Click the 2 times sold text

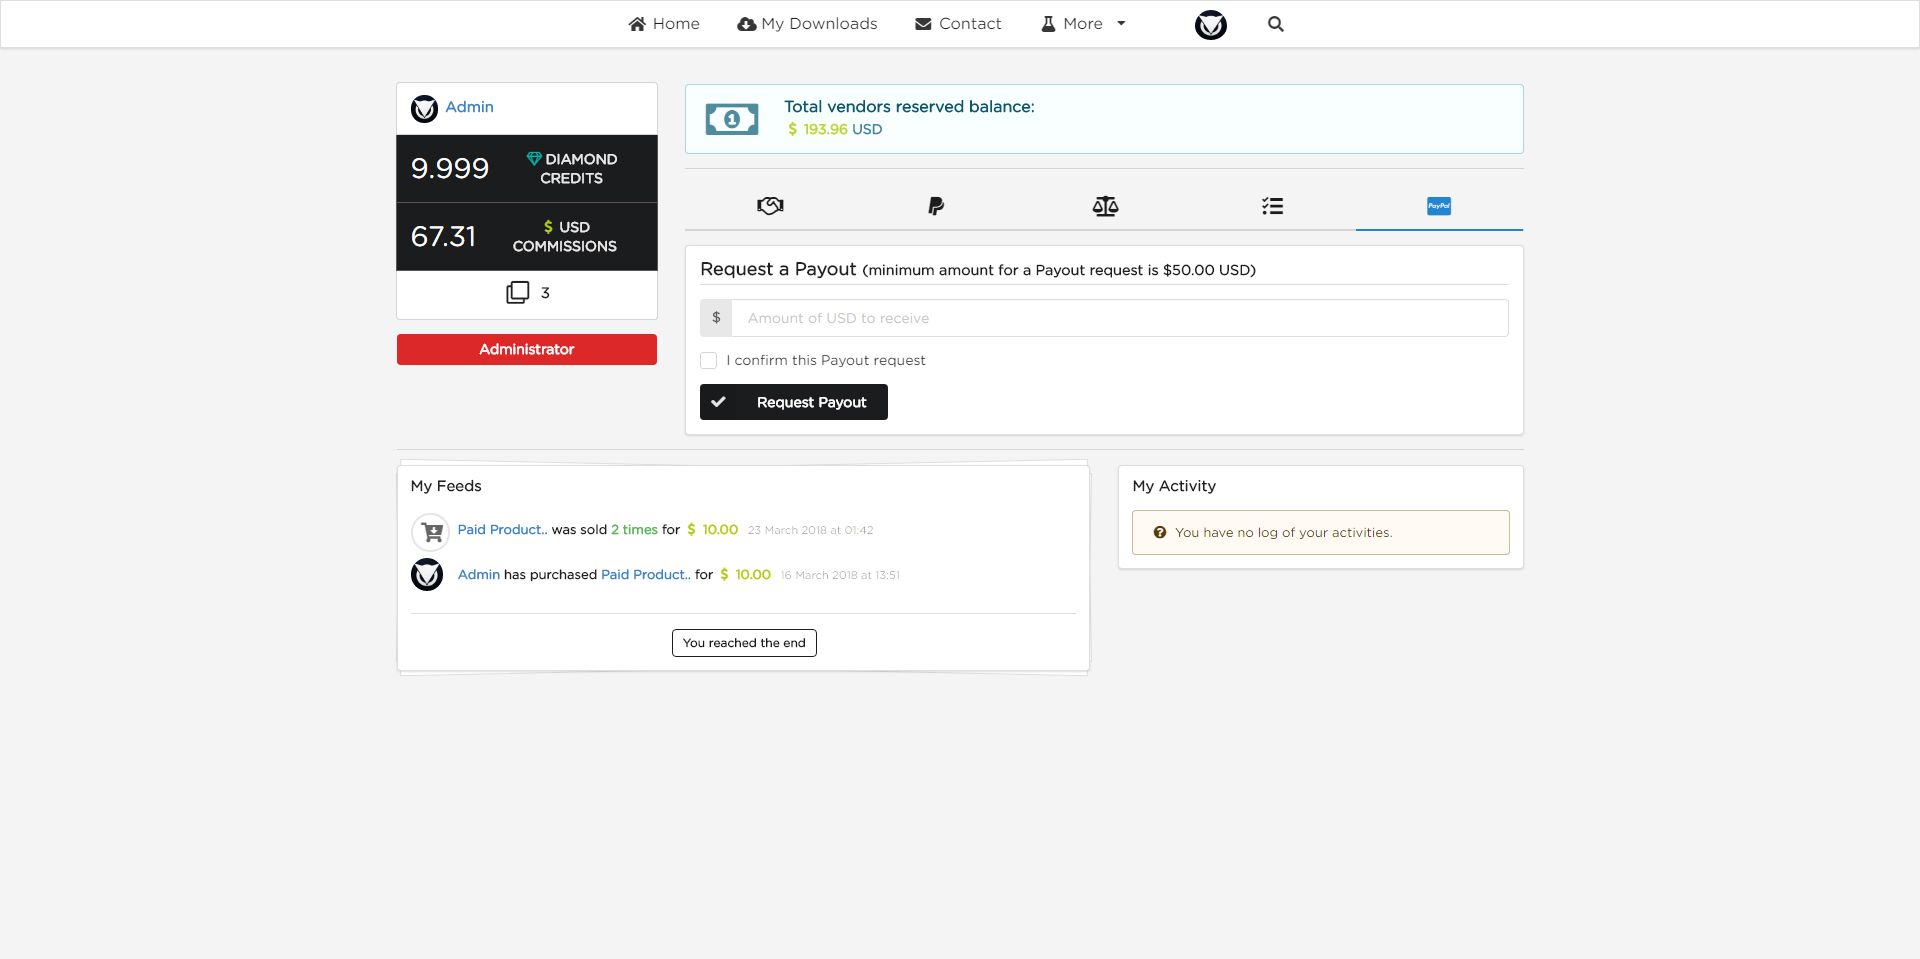tap(634, 530)
